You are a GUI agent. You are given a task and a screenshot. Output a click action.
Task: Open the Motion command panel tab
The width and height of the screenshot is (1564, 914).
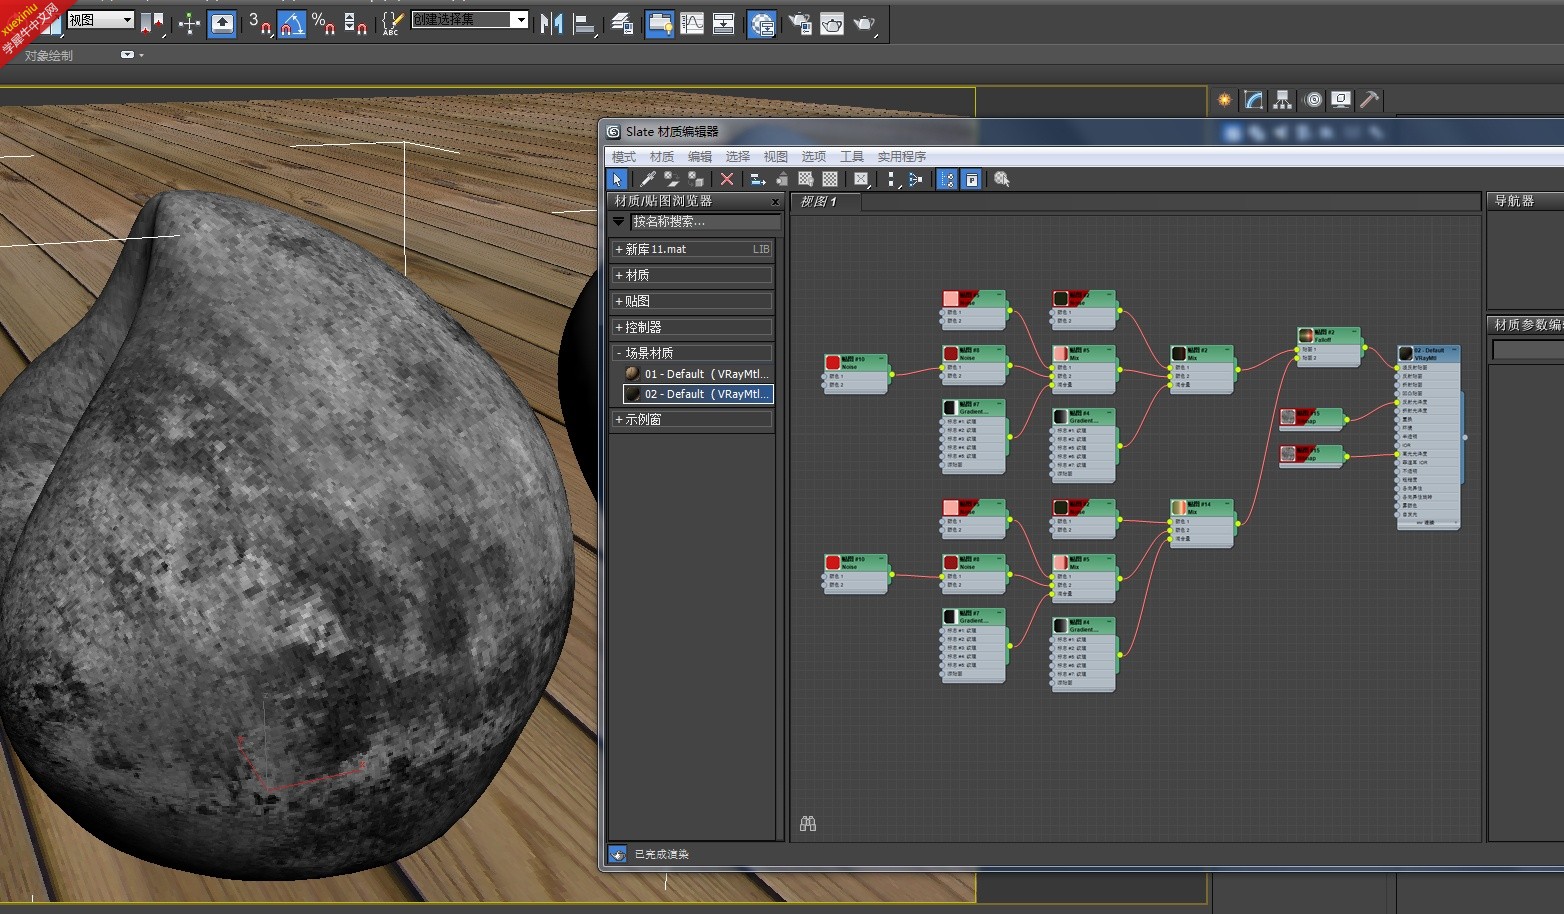pyautogui.click(x=1313, y=100)
